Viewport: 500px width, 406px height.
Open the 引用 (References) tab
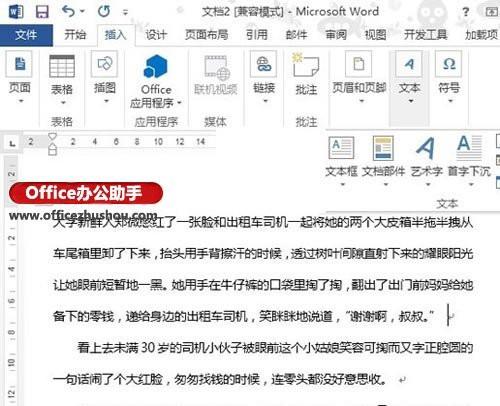click(257, 35)
